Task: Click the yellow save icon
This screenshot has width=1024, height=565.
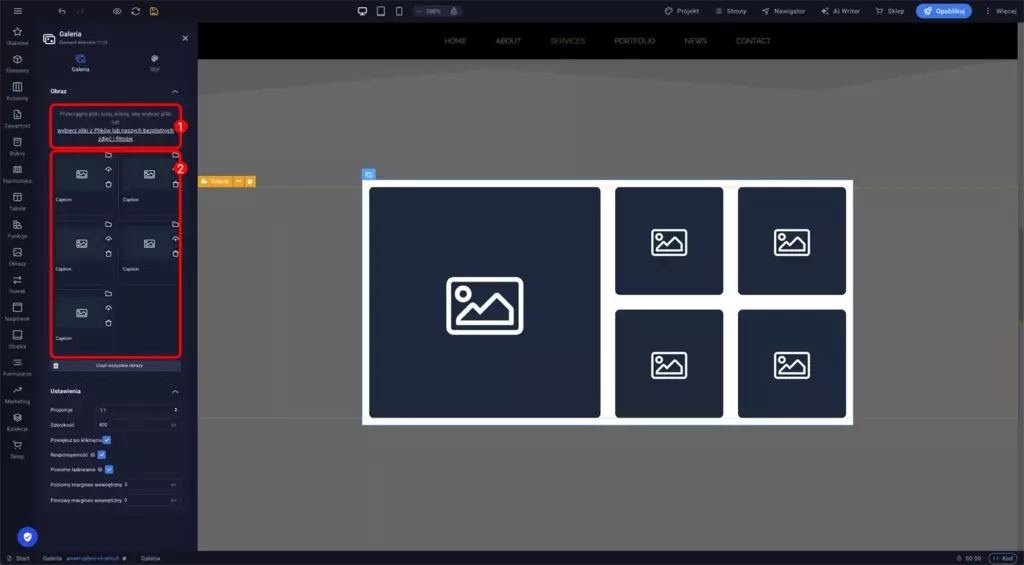Action: click(x=154, y=11)
